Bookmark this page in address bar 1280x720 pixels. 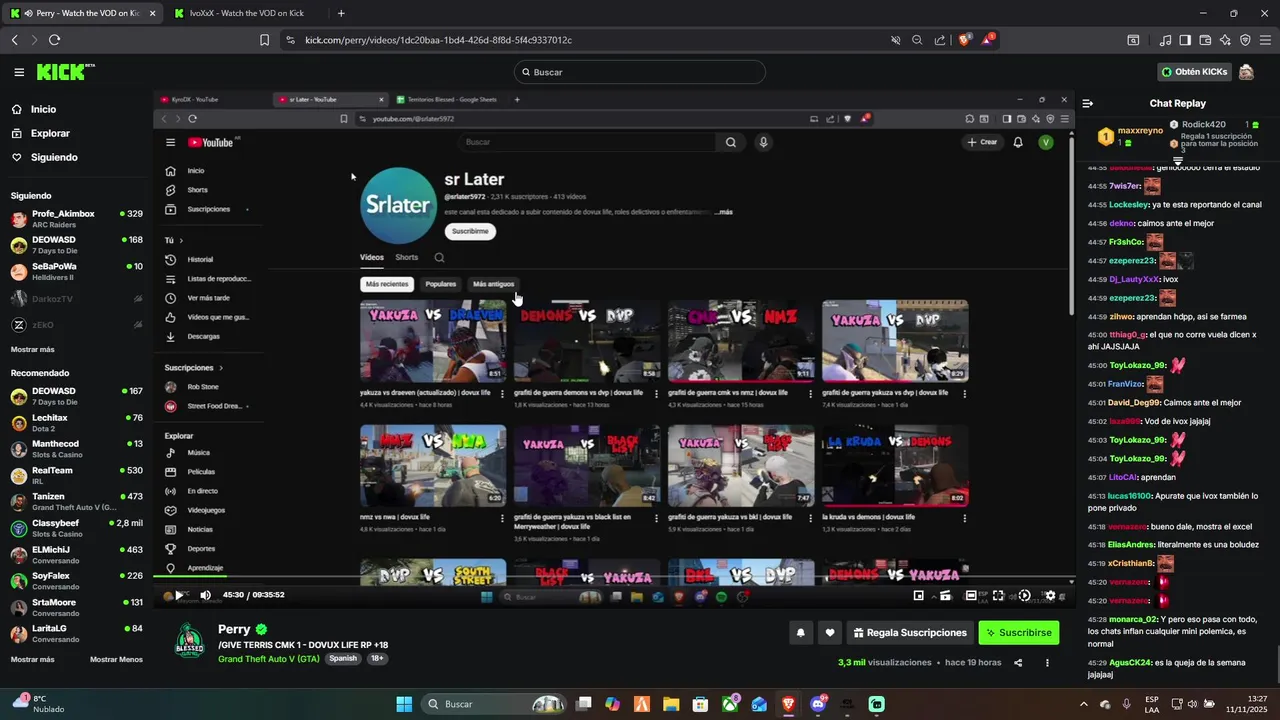point(264,40)
